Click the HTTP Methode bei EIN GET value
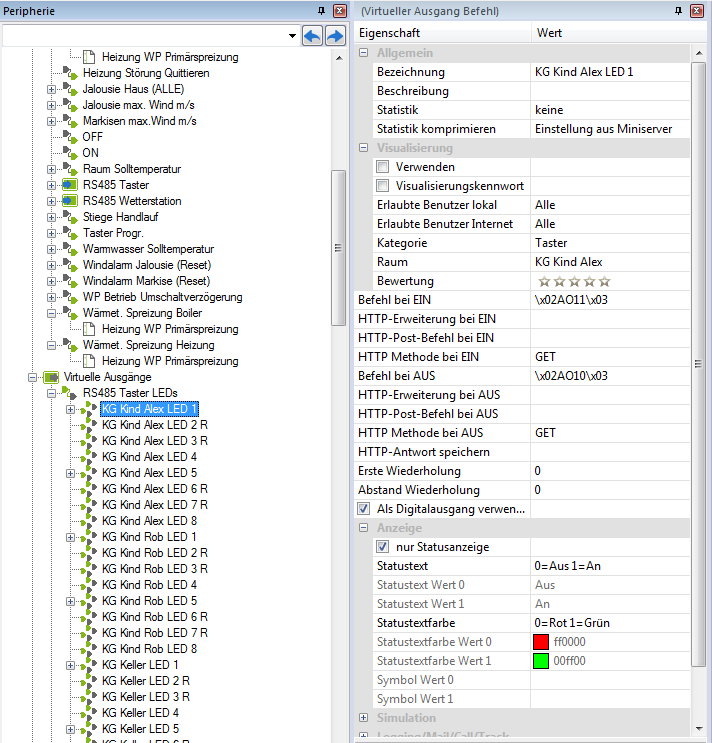The image size is (712, 743). pyautogui.click(x=610, y=357)
